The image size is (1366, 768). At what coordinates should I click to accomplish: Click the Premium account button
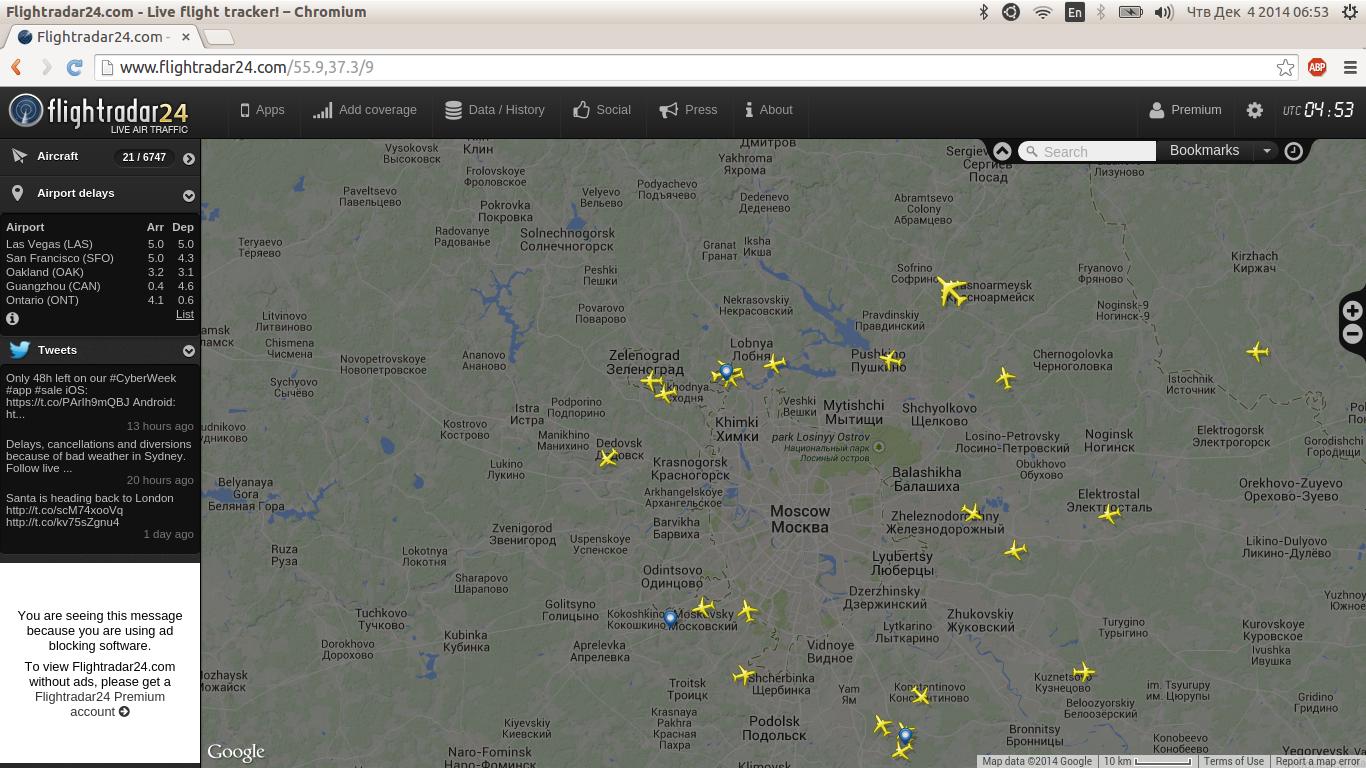(1185, 110)
